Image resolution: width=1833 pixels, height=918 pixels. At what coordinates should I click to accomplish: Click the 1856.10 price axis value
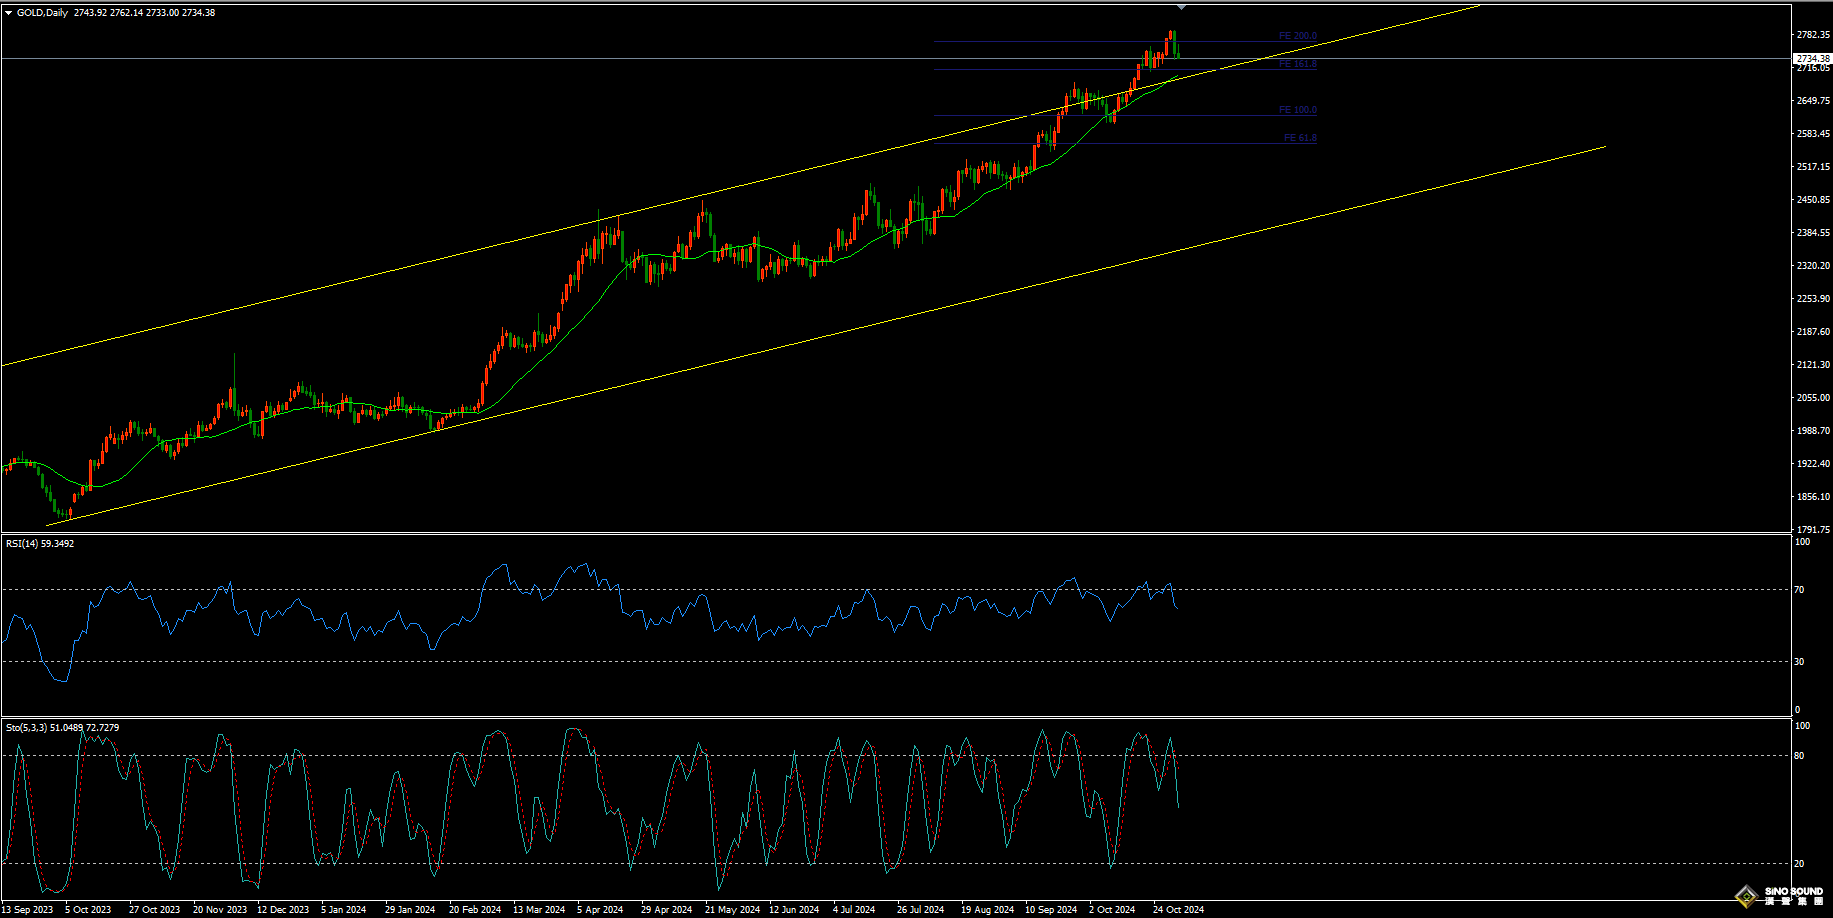click(x=1813, y=497)
